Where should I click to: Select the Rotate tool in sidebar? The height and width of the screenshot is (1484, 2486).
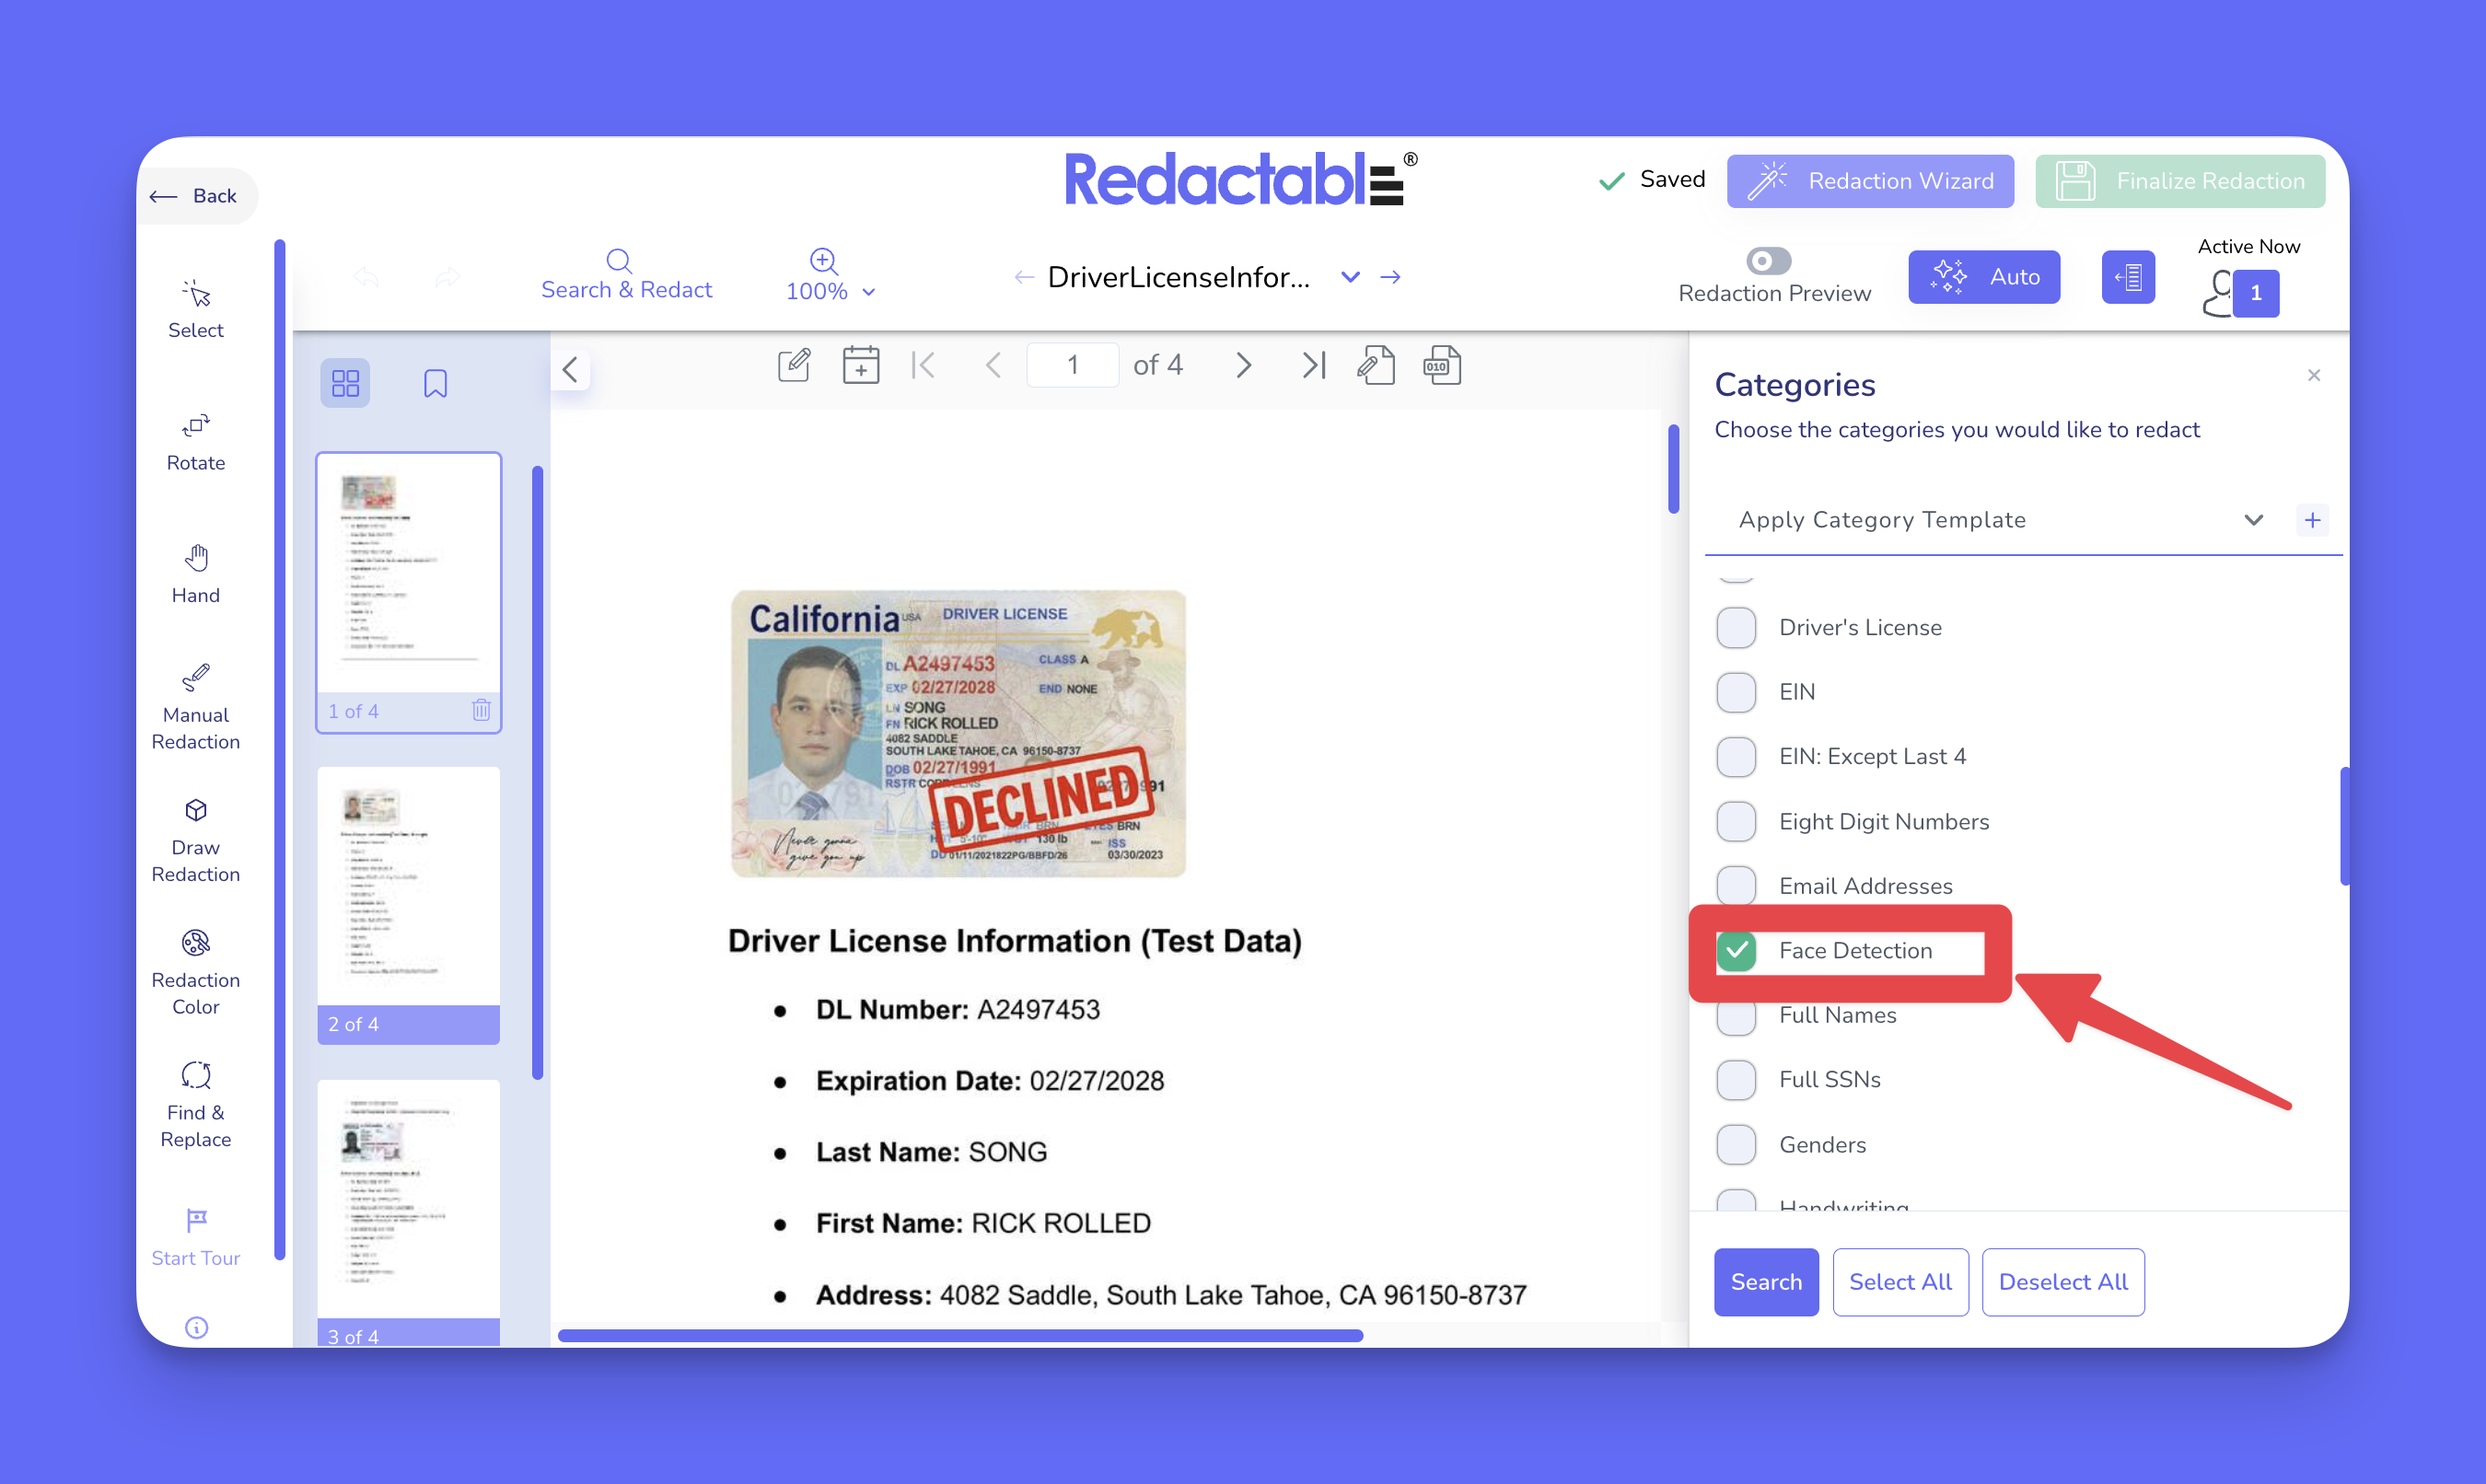pos(195,441)
